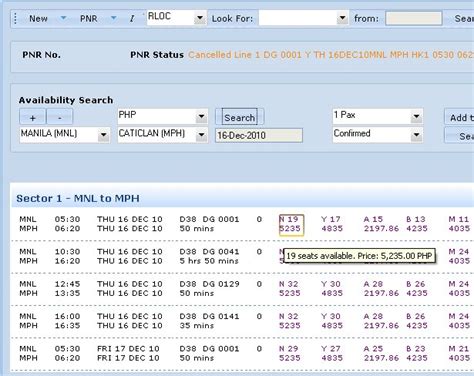
Task: Open the 1 Pax passenger dropdown
Action: coord(416,116)
